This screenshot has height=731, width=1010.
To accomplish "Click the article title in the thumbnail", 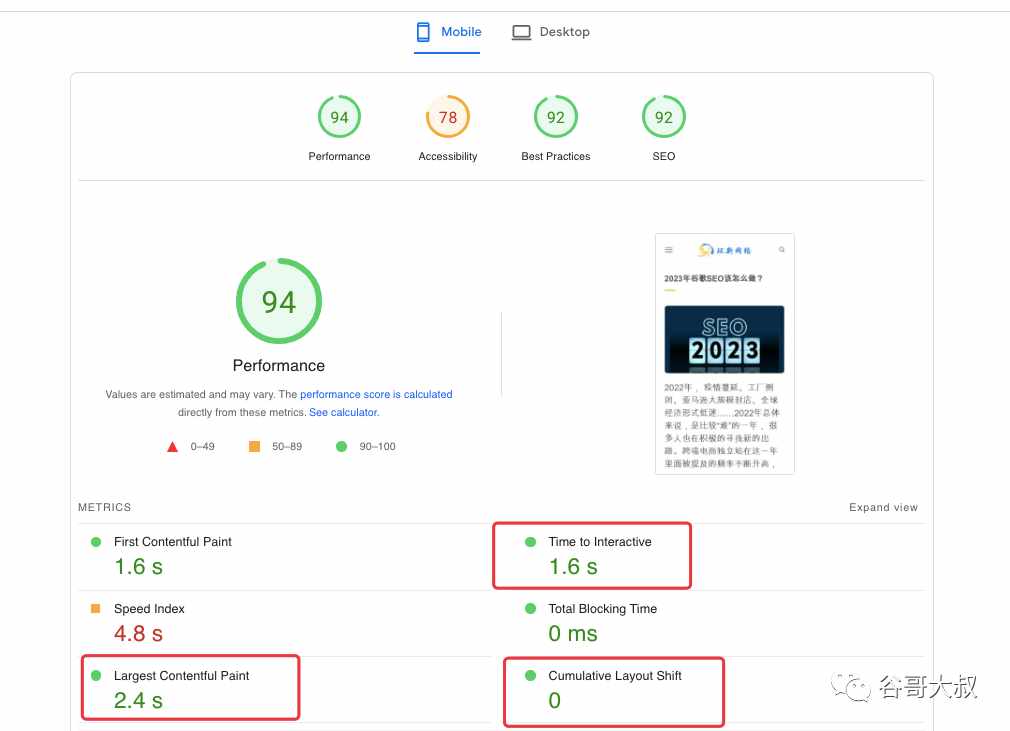I will tap(713, 278).
